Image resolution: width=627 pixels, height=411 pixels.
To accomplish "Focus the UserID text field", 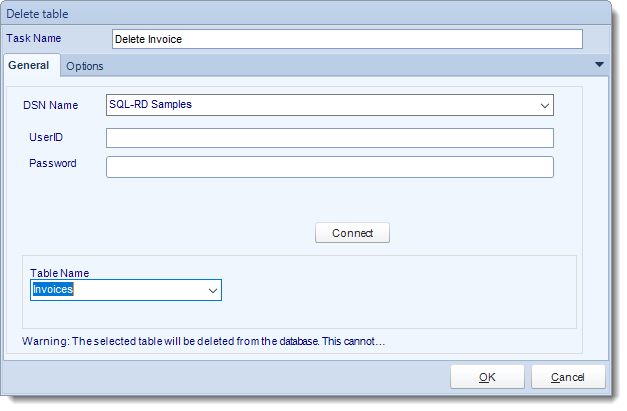I will (x=330, y=138).
